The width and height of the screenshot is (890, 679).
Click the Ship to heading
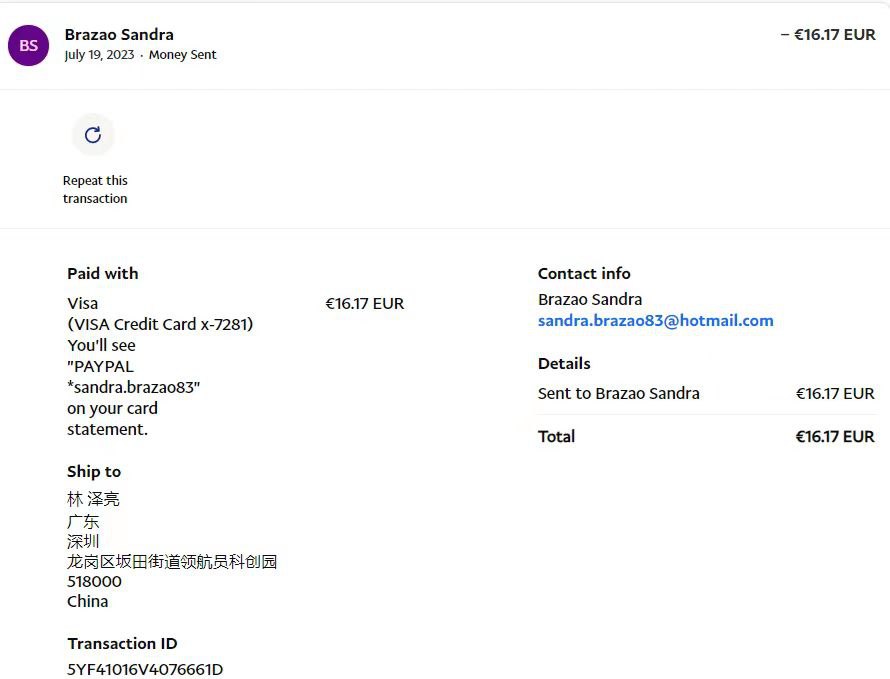tap(94, 471)
